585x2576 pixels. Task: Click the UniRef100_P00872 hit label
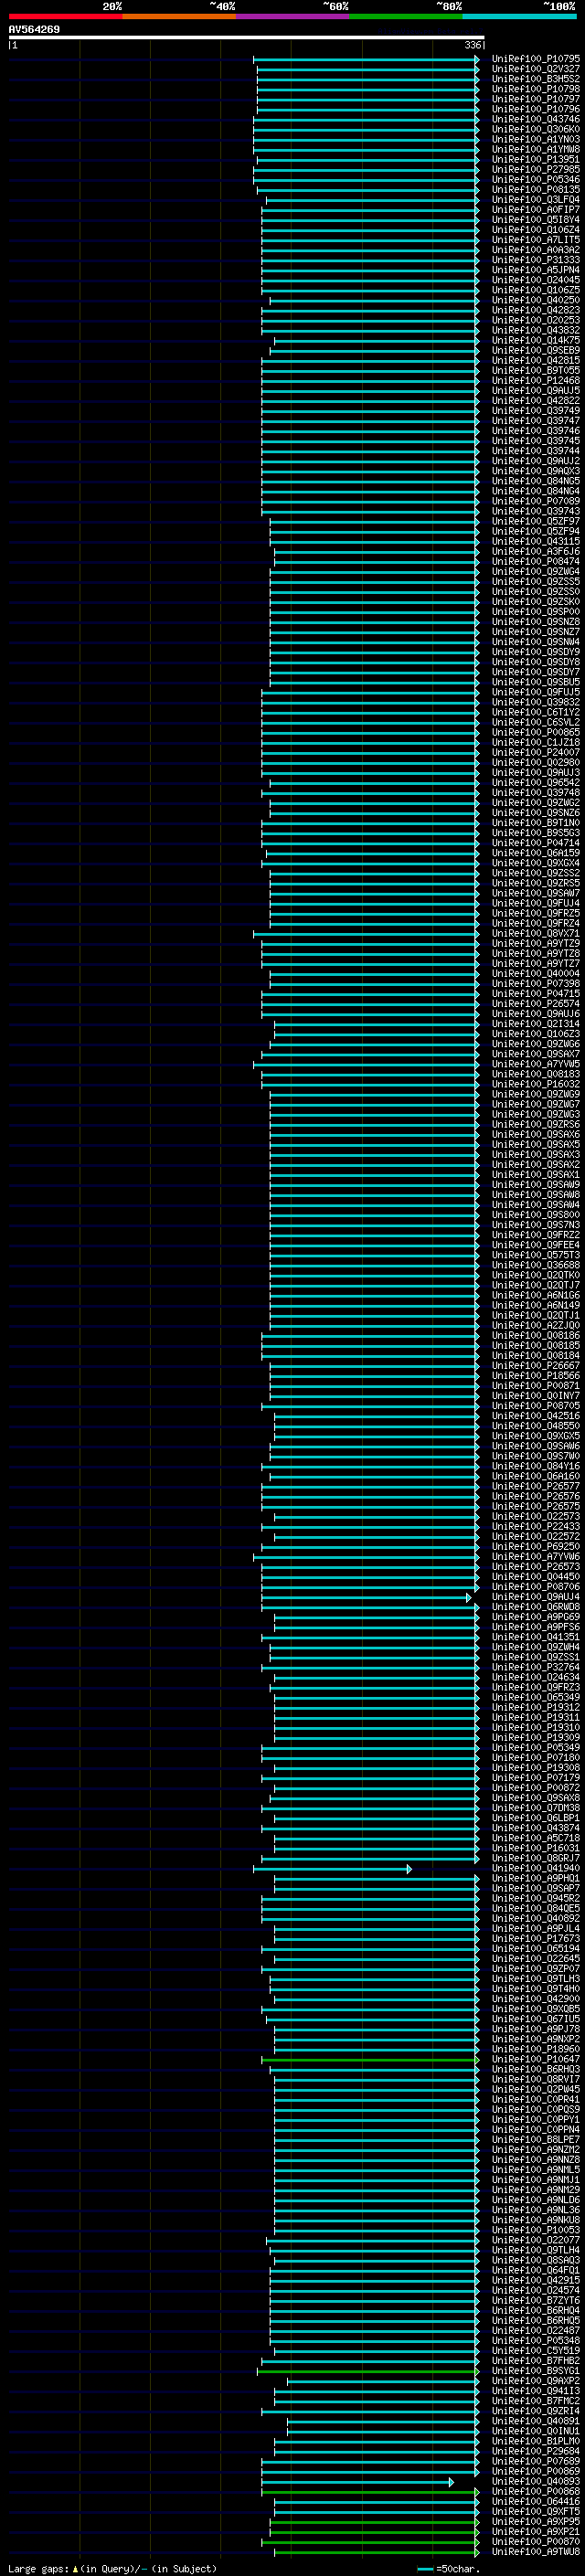535,1787
